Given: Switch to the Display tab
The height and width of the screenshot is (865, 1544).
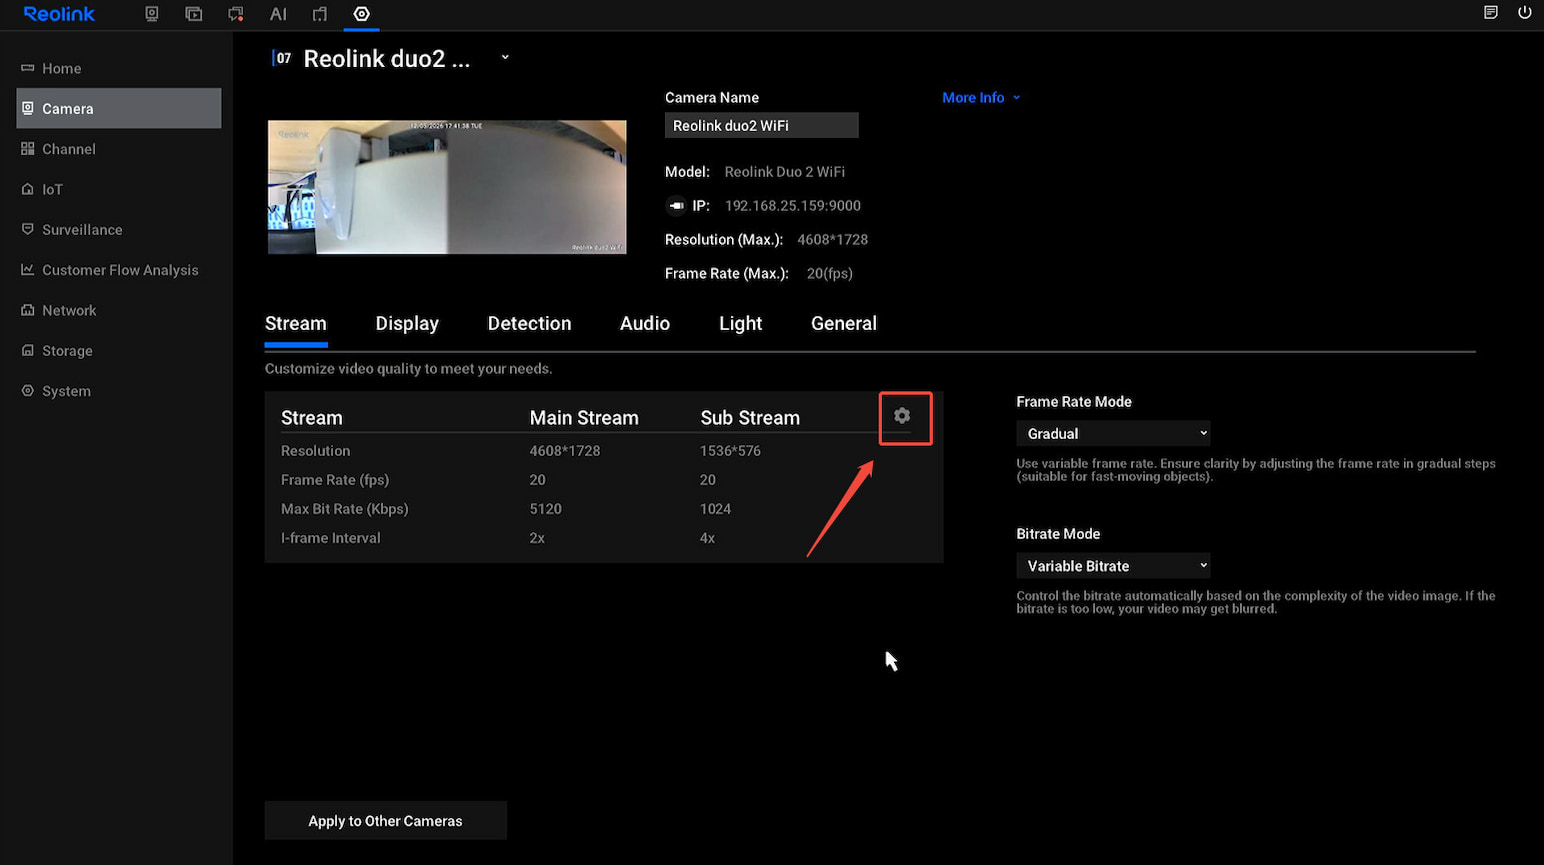Looking at the screenshot, I should [407, 324].
